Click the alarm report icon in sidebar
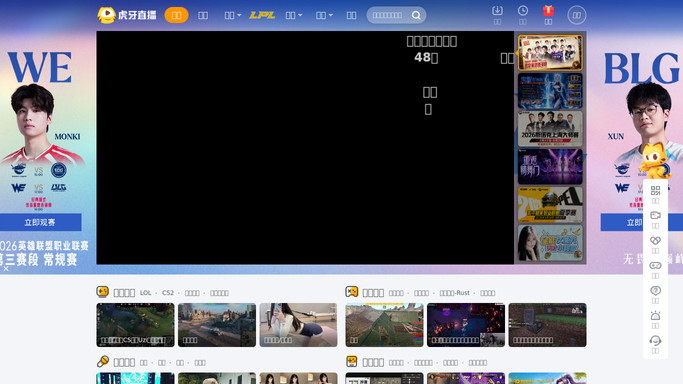The height and width of the screenshot is (384, 683). (x=655, y=315)
